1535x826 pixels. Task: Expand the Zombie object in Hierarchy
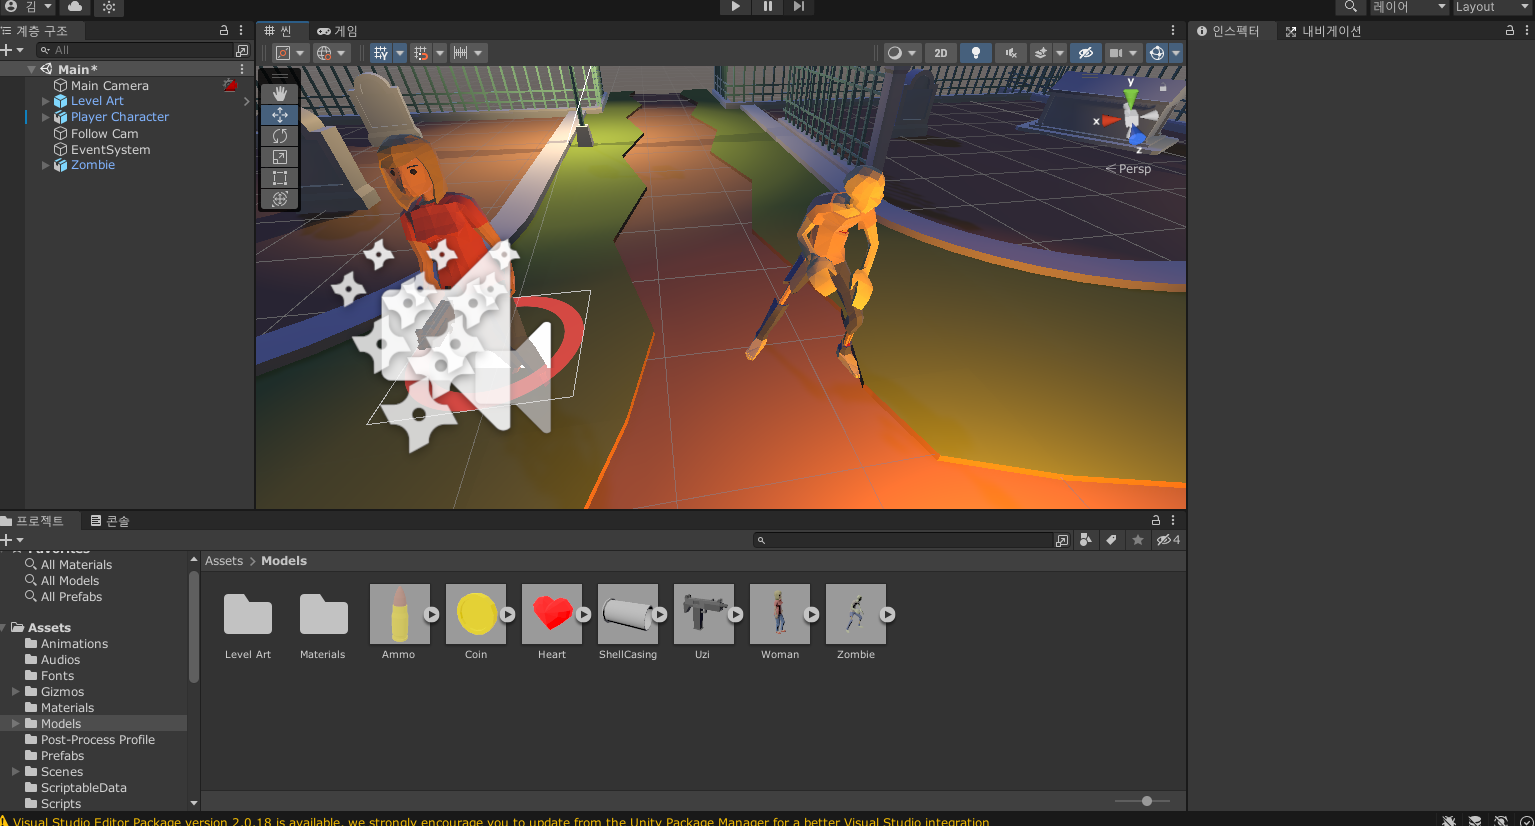(x=45, y=165)
